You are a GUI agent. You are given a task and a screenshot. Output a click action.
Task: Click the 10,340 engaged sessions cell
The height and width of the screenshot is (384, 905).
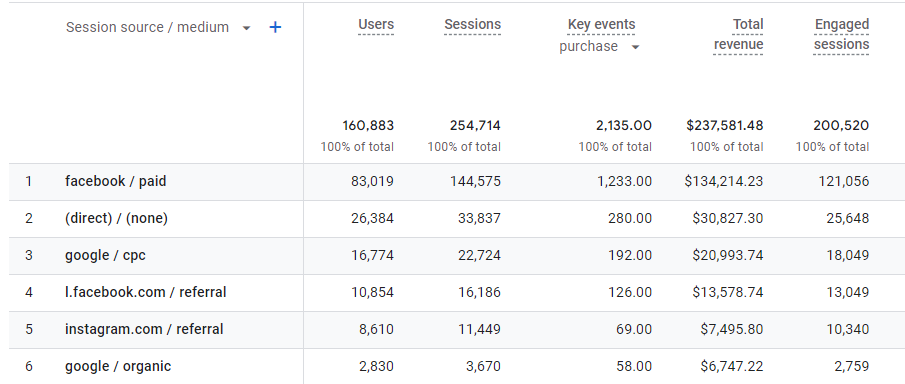(x=847, y=329)
